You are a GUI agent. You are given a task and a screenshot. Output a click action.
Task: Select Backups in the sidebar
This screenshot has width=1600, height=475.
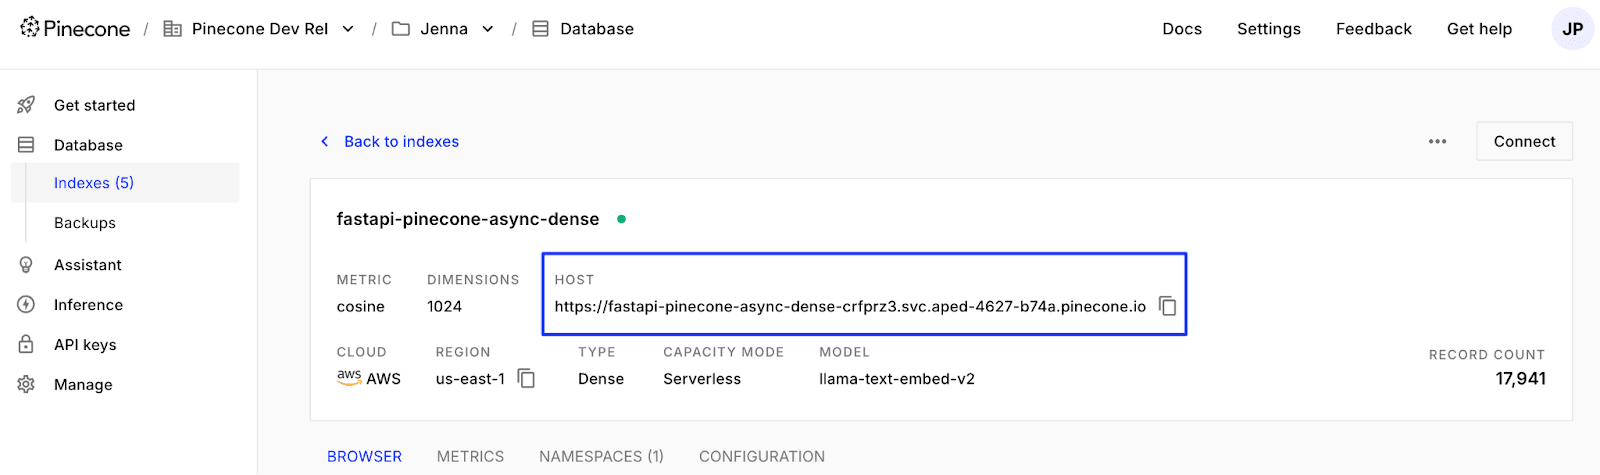(x=85, y=223)
